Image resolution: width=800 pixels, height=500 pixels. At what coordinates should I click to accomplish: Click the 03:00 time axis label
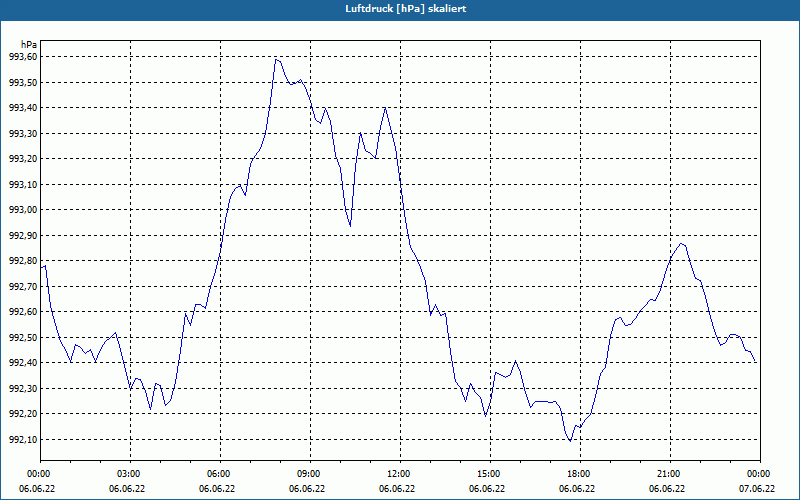tap(130, 473)
